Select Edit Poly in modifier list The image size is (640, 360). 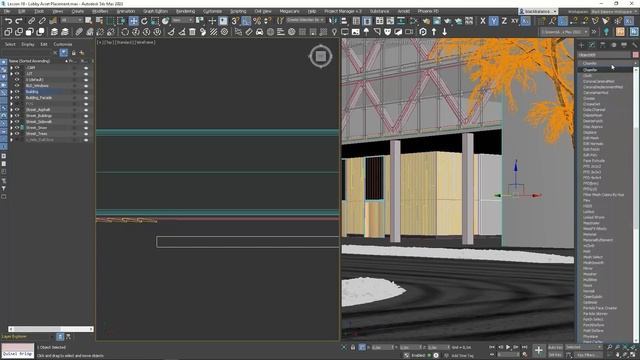click(x=590, y=155)
